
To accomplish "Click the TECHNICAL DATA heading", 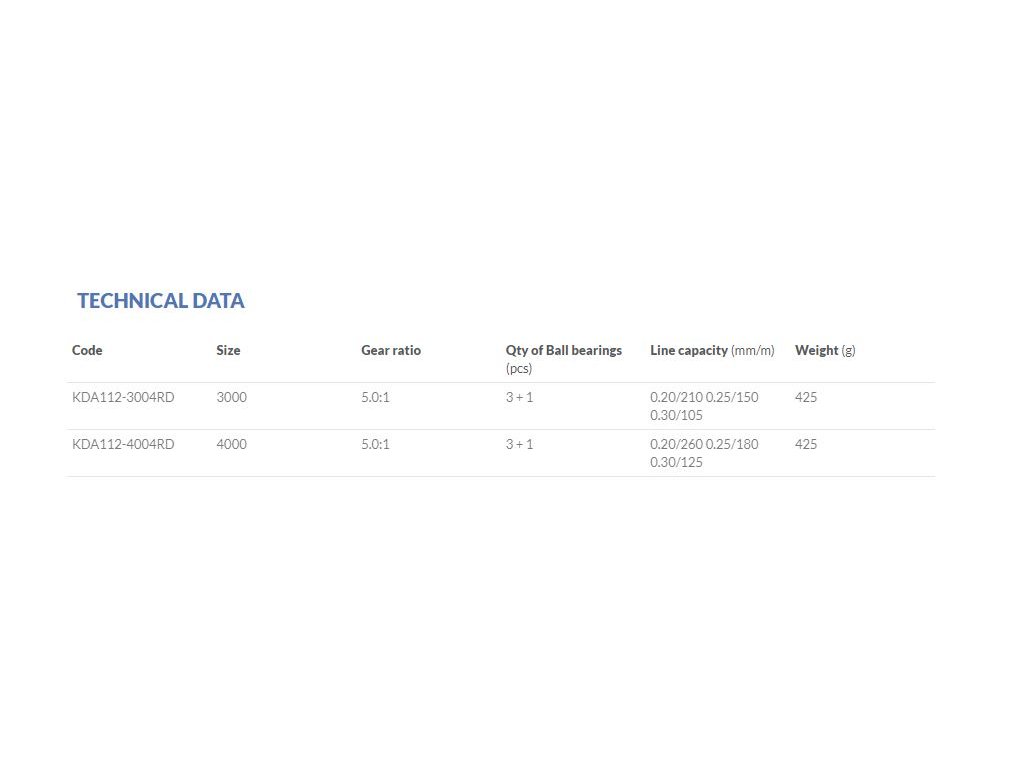I will pos(161,300).
